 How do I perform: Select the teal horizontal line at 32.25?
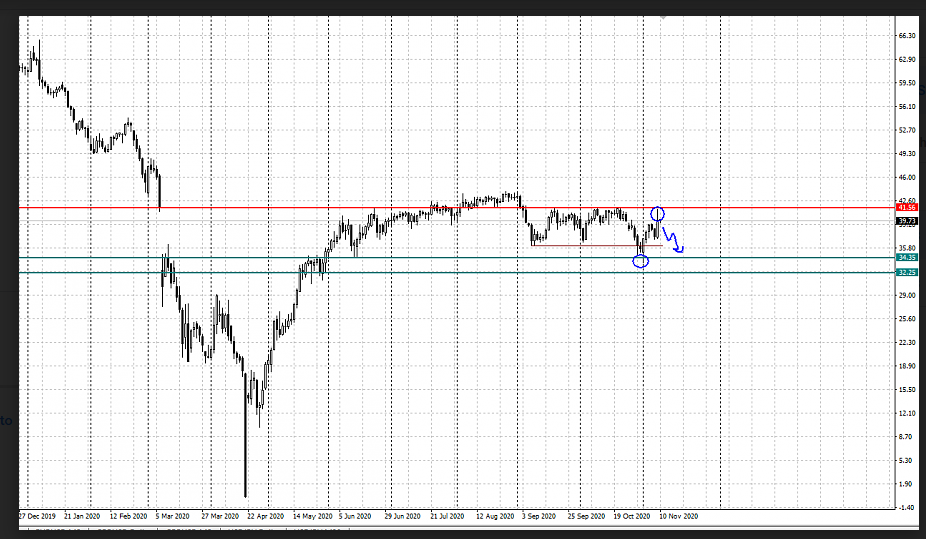pos(450,272)
